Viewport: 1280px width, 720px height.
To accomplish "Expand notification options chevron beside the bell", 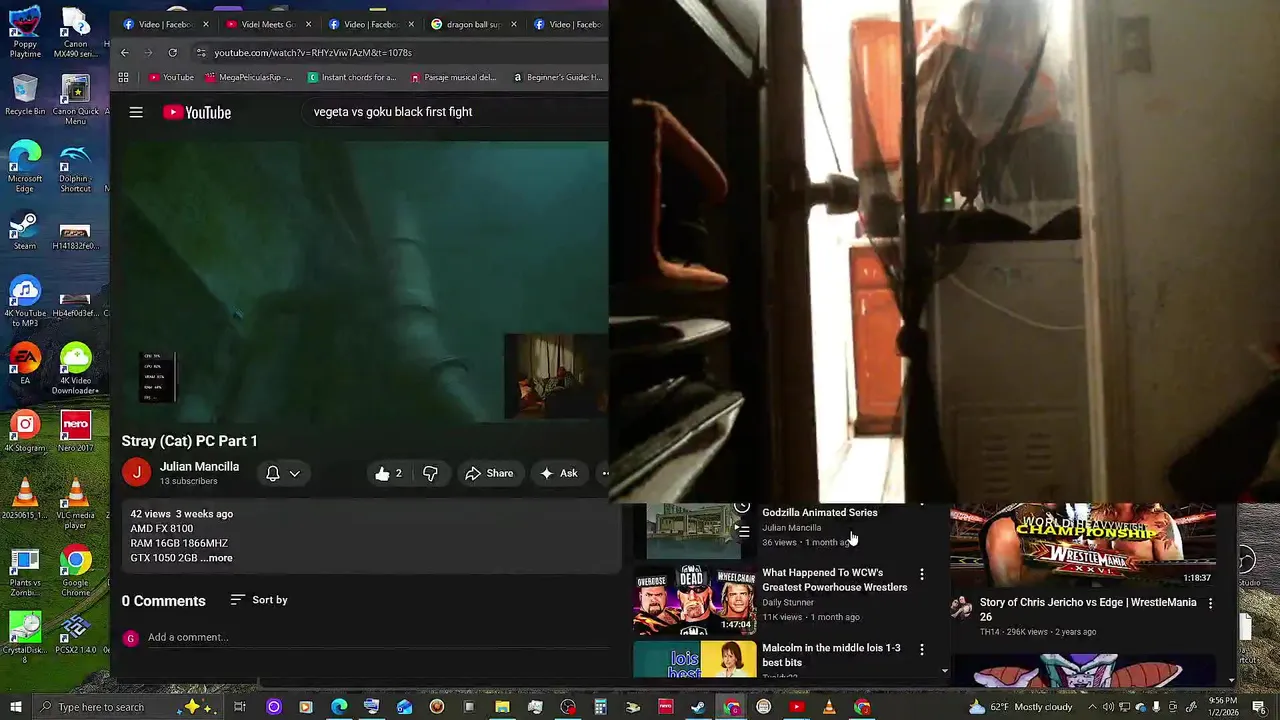I will 295,474.
